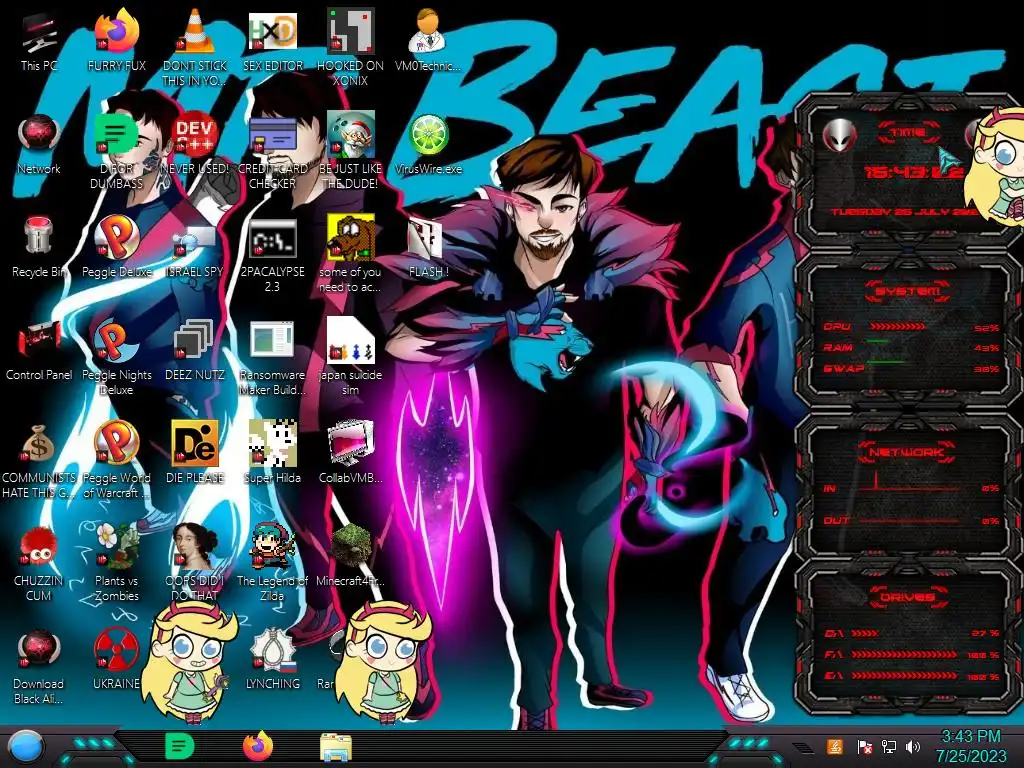The width and height of the screenshot is (1024, 768).
Task: Open the Download Black Ali... icon
Action: pos(39,666)
